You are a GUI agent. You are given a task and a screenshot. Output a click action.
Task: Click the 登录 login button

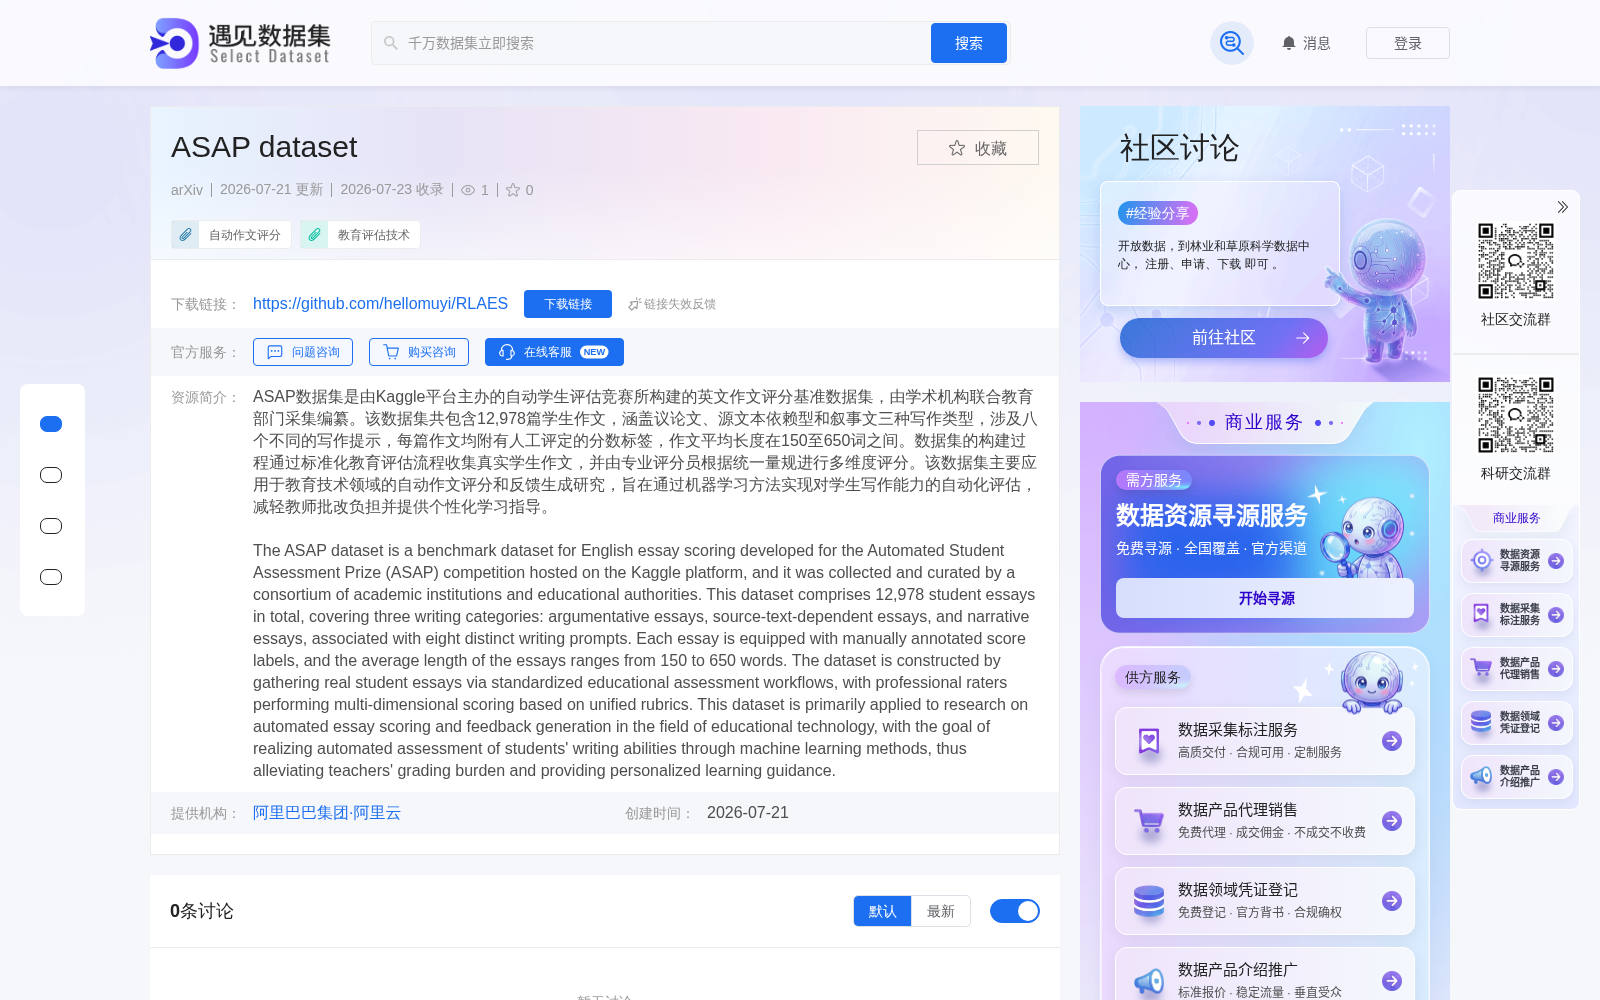(x=1408, y=43)
